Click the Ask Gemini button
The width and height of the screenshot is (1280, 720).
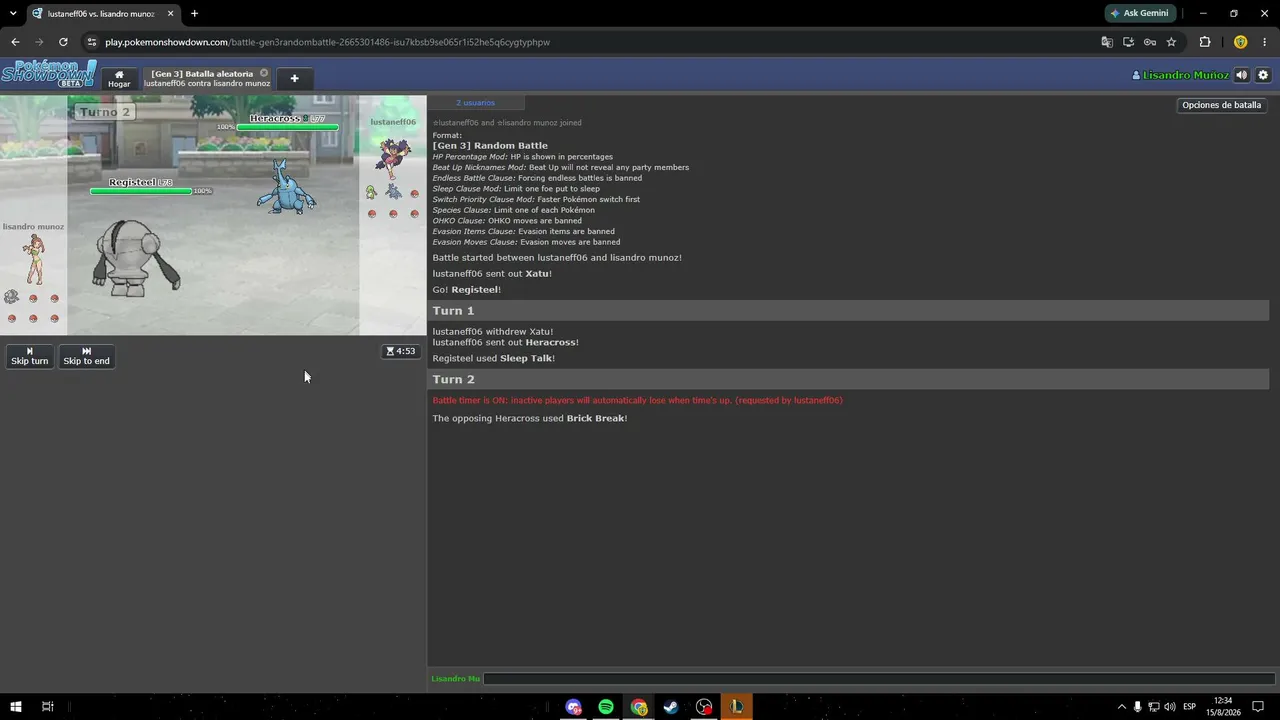pyautogui.click(x=1139, y=13)
